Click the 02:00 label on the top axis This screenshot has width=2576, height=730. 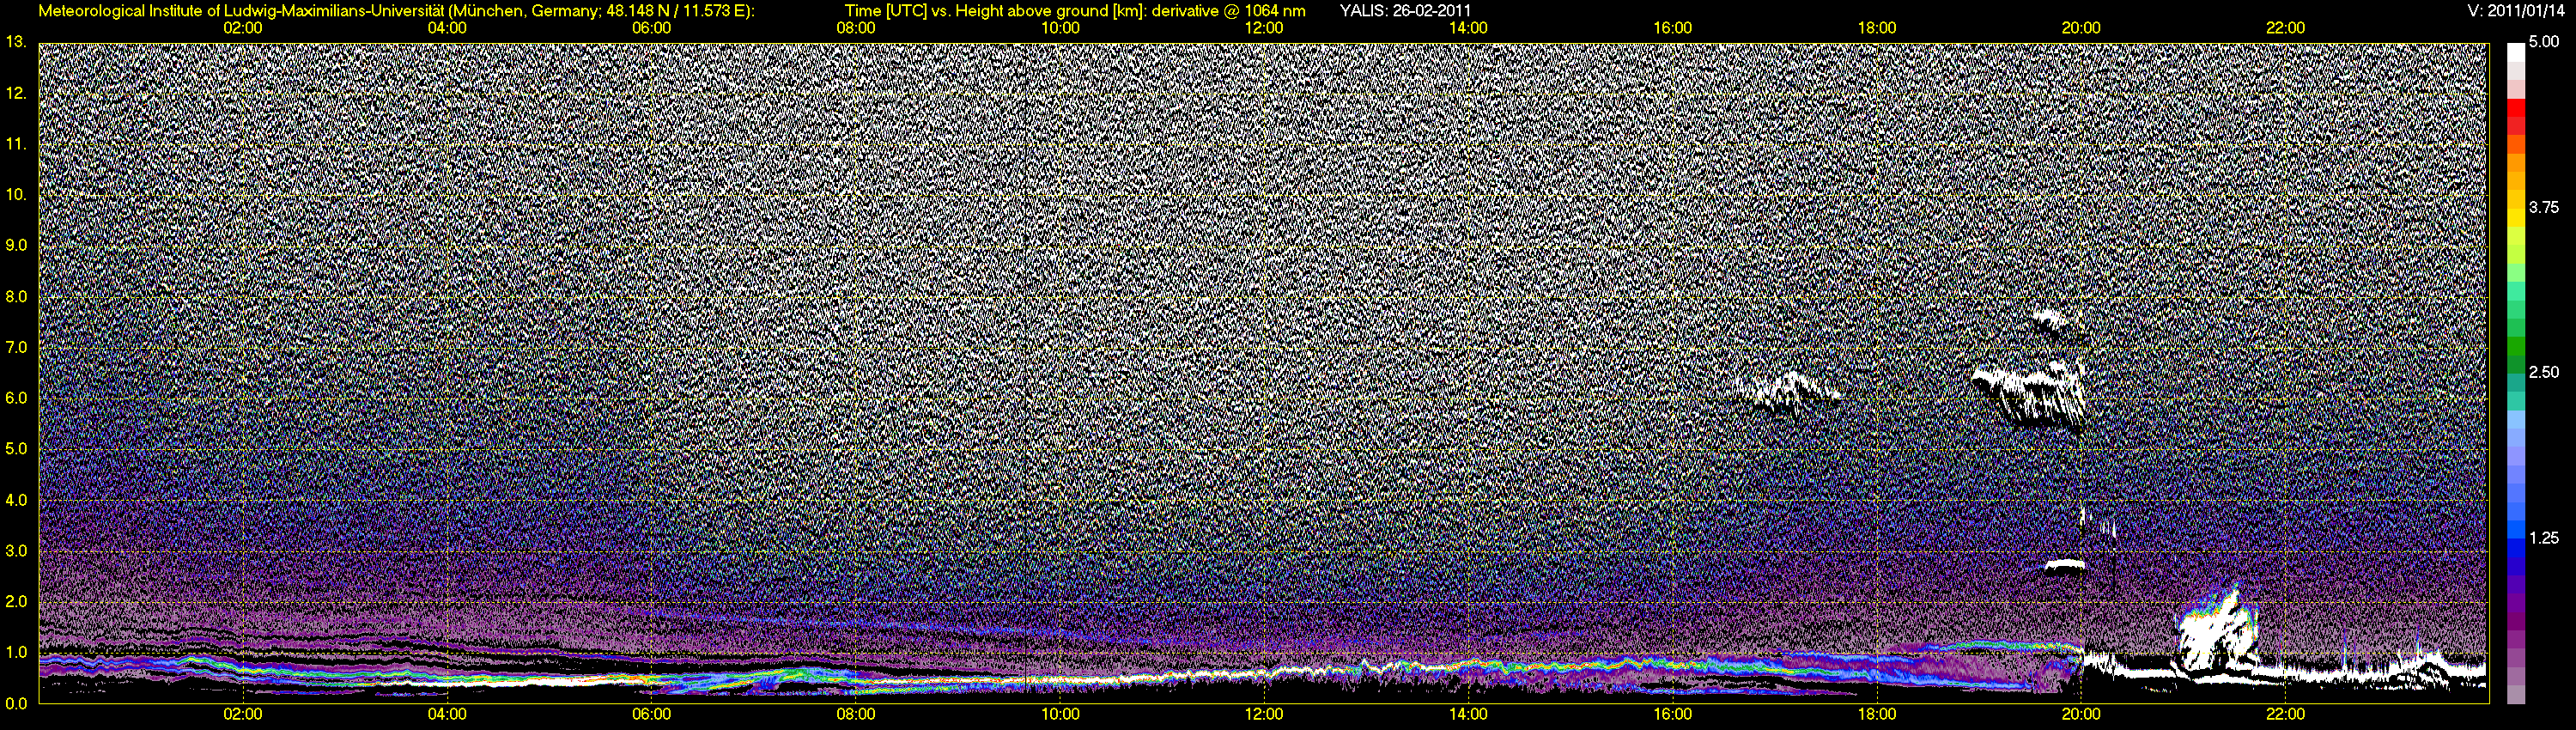(242, 28)
